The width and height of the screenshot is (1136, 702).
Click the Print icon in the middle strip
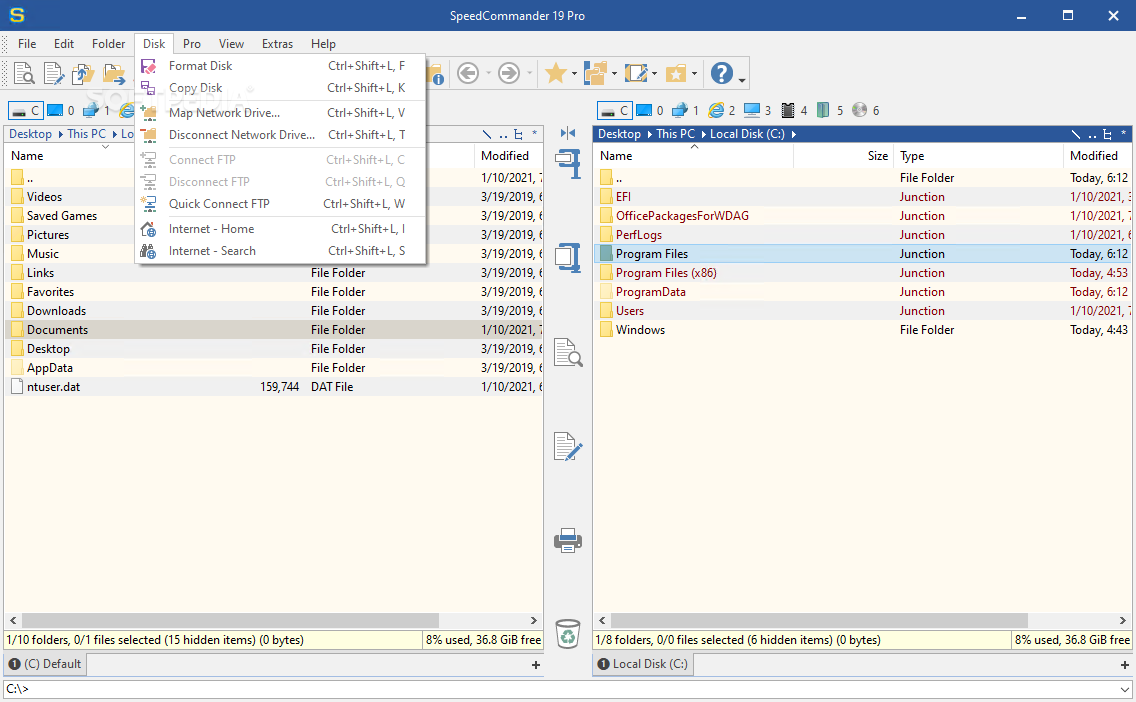(568, 540)
